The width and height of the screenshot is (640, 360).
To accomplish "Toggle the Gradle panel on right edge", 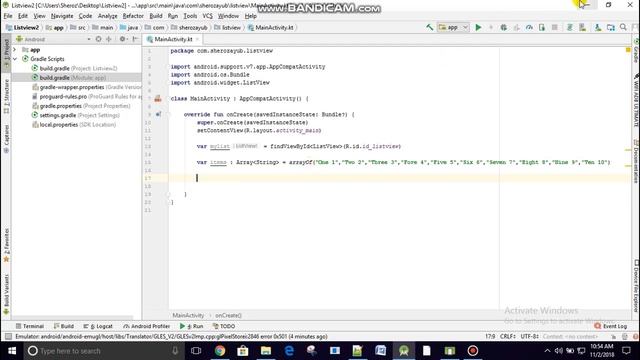I will [636, 51].
